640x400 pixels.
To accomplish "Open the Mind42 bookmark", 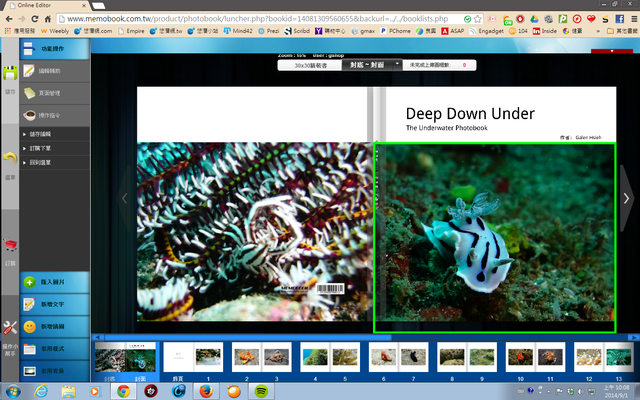I will (238, 31).
